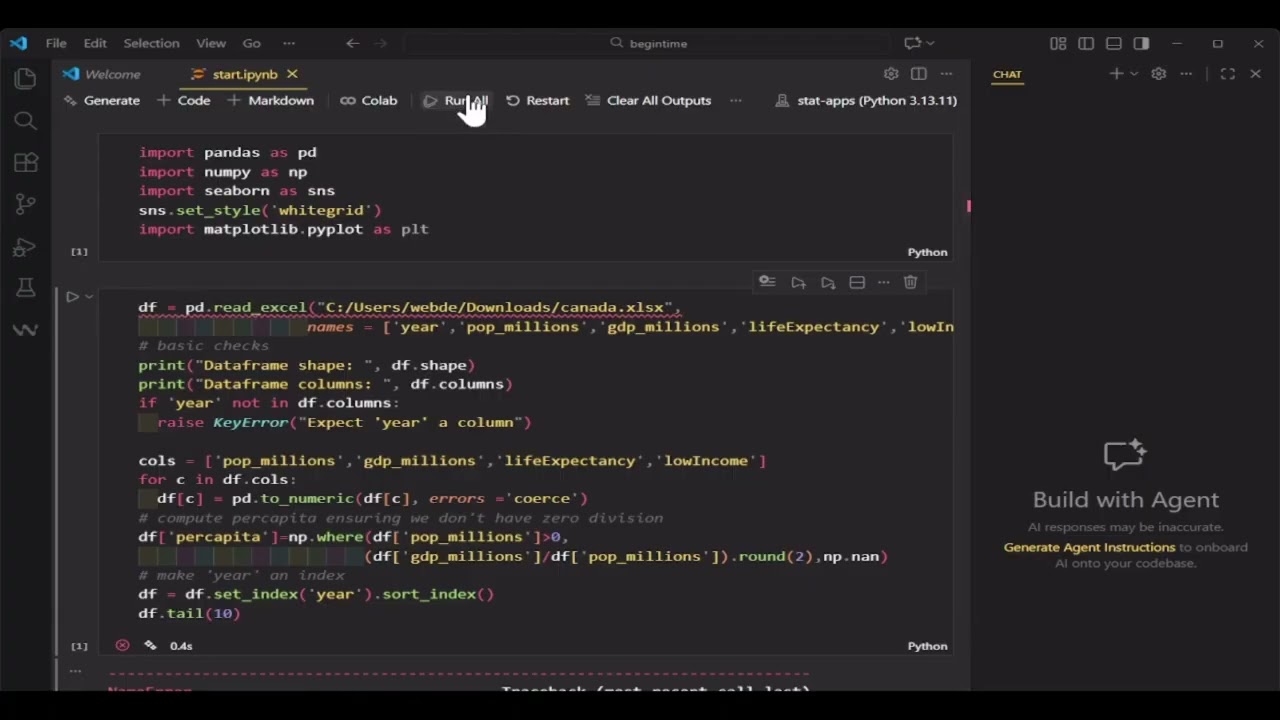This screenshot has width=1280, height=720.
Task: Go forward with the right arrow in title bar
Action: (380, 43)
